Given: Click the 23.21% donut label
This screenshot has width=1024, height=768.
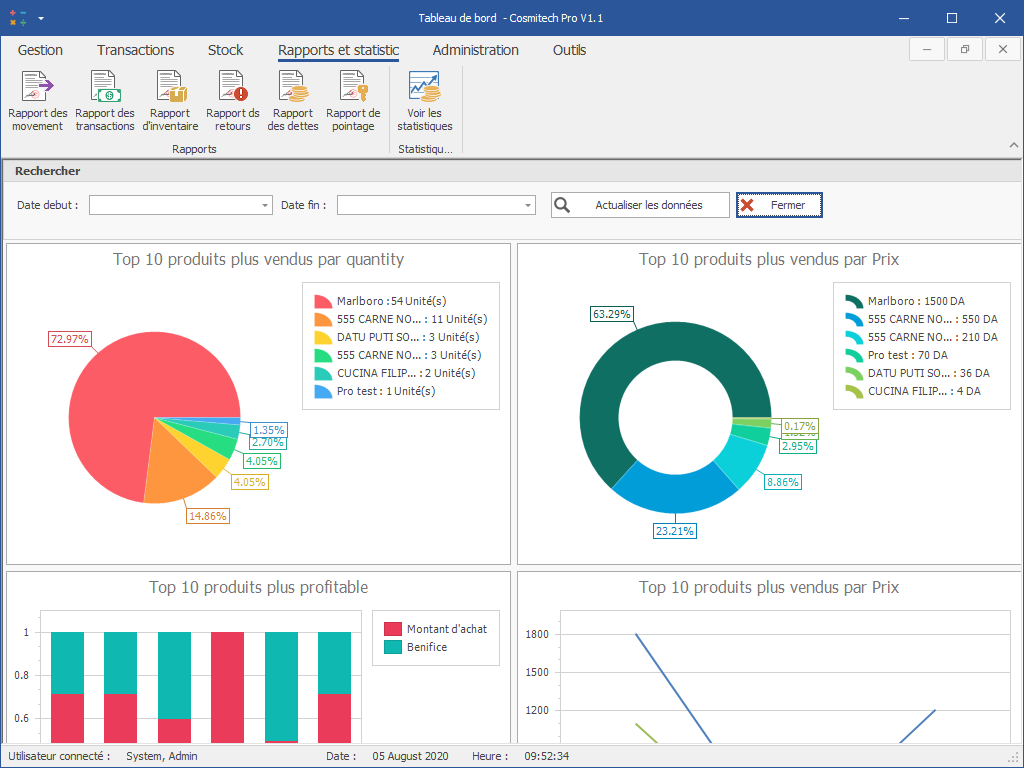Looking at the screenshot, I should pyautogui.click(x=675, y=531).
